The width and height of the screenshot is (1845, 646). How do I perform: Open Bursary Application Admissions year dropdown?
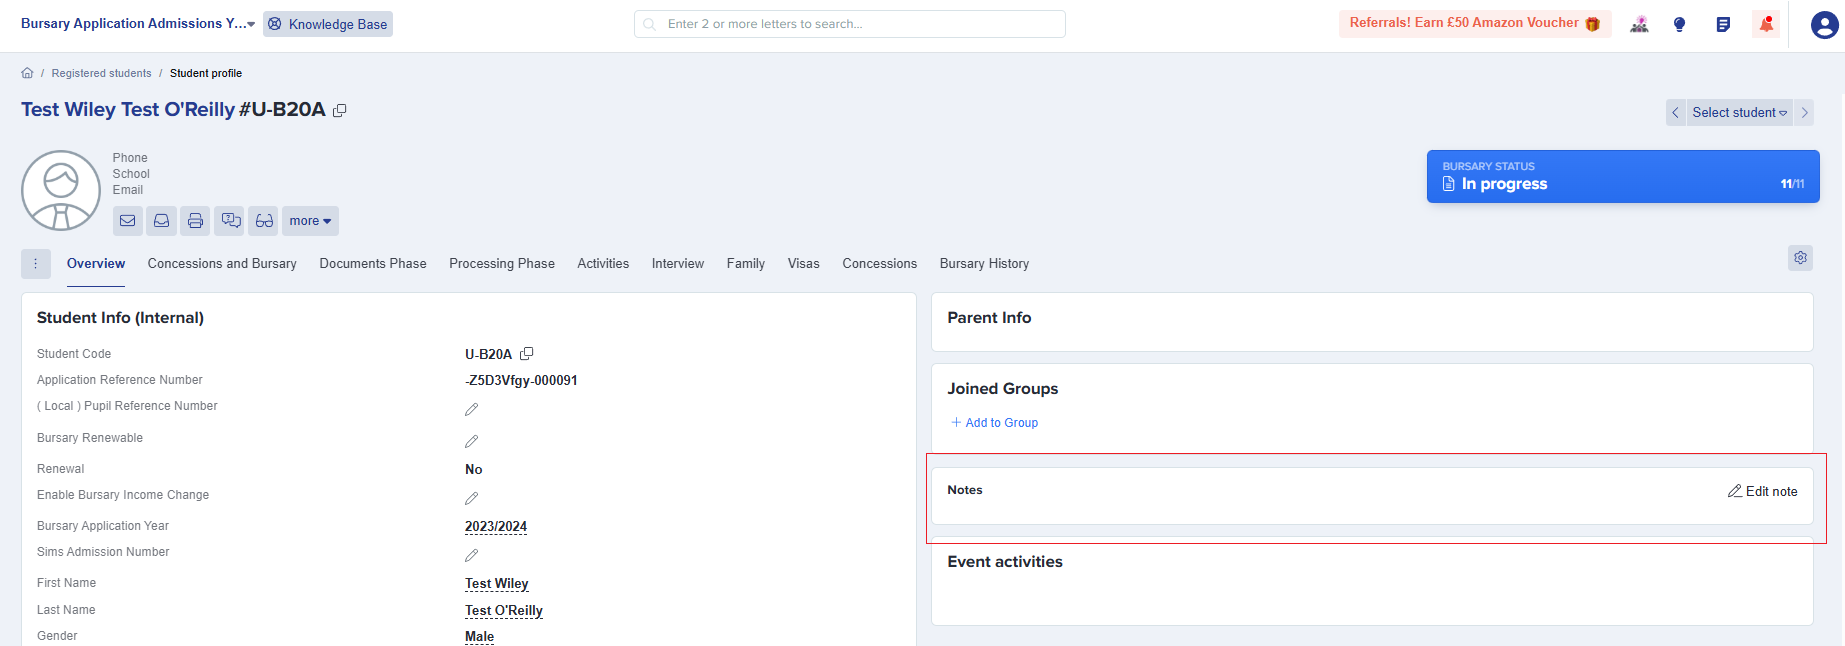[x=138, y=24]
